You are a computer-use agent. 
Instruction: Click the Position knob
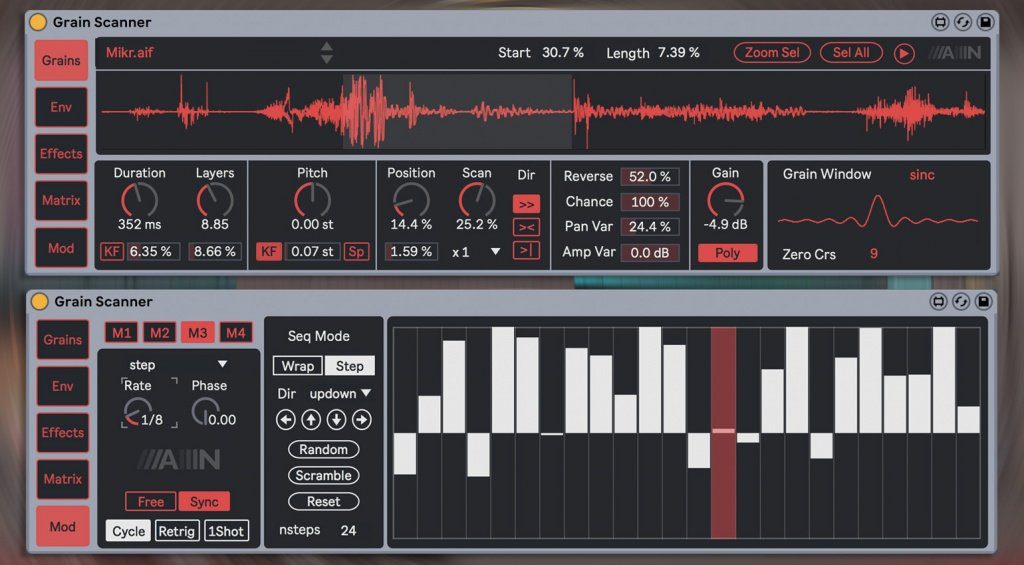[411, 199]
